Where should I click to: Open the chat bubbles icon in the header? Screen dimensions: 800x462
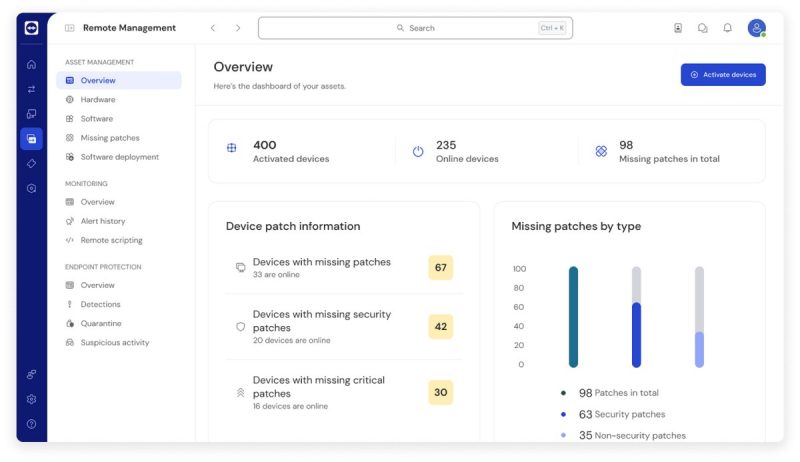coord(703,28)
